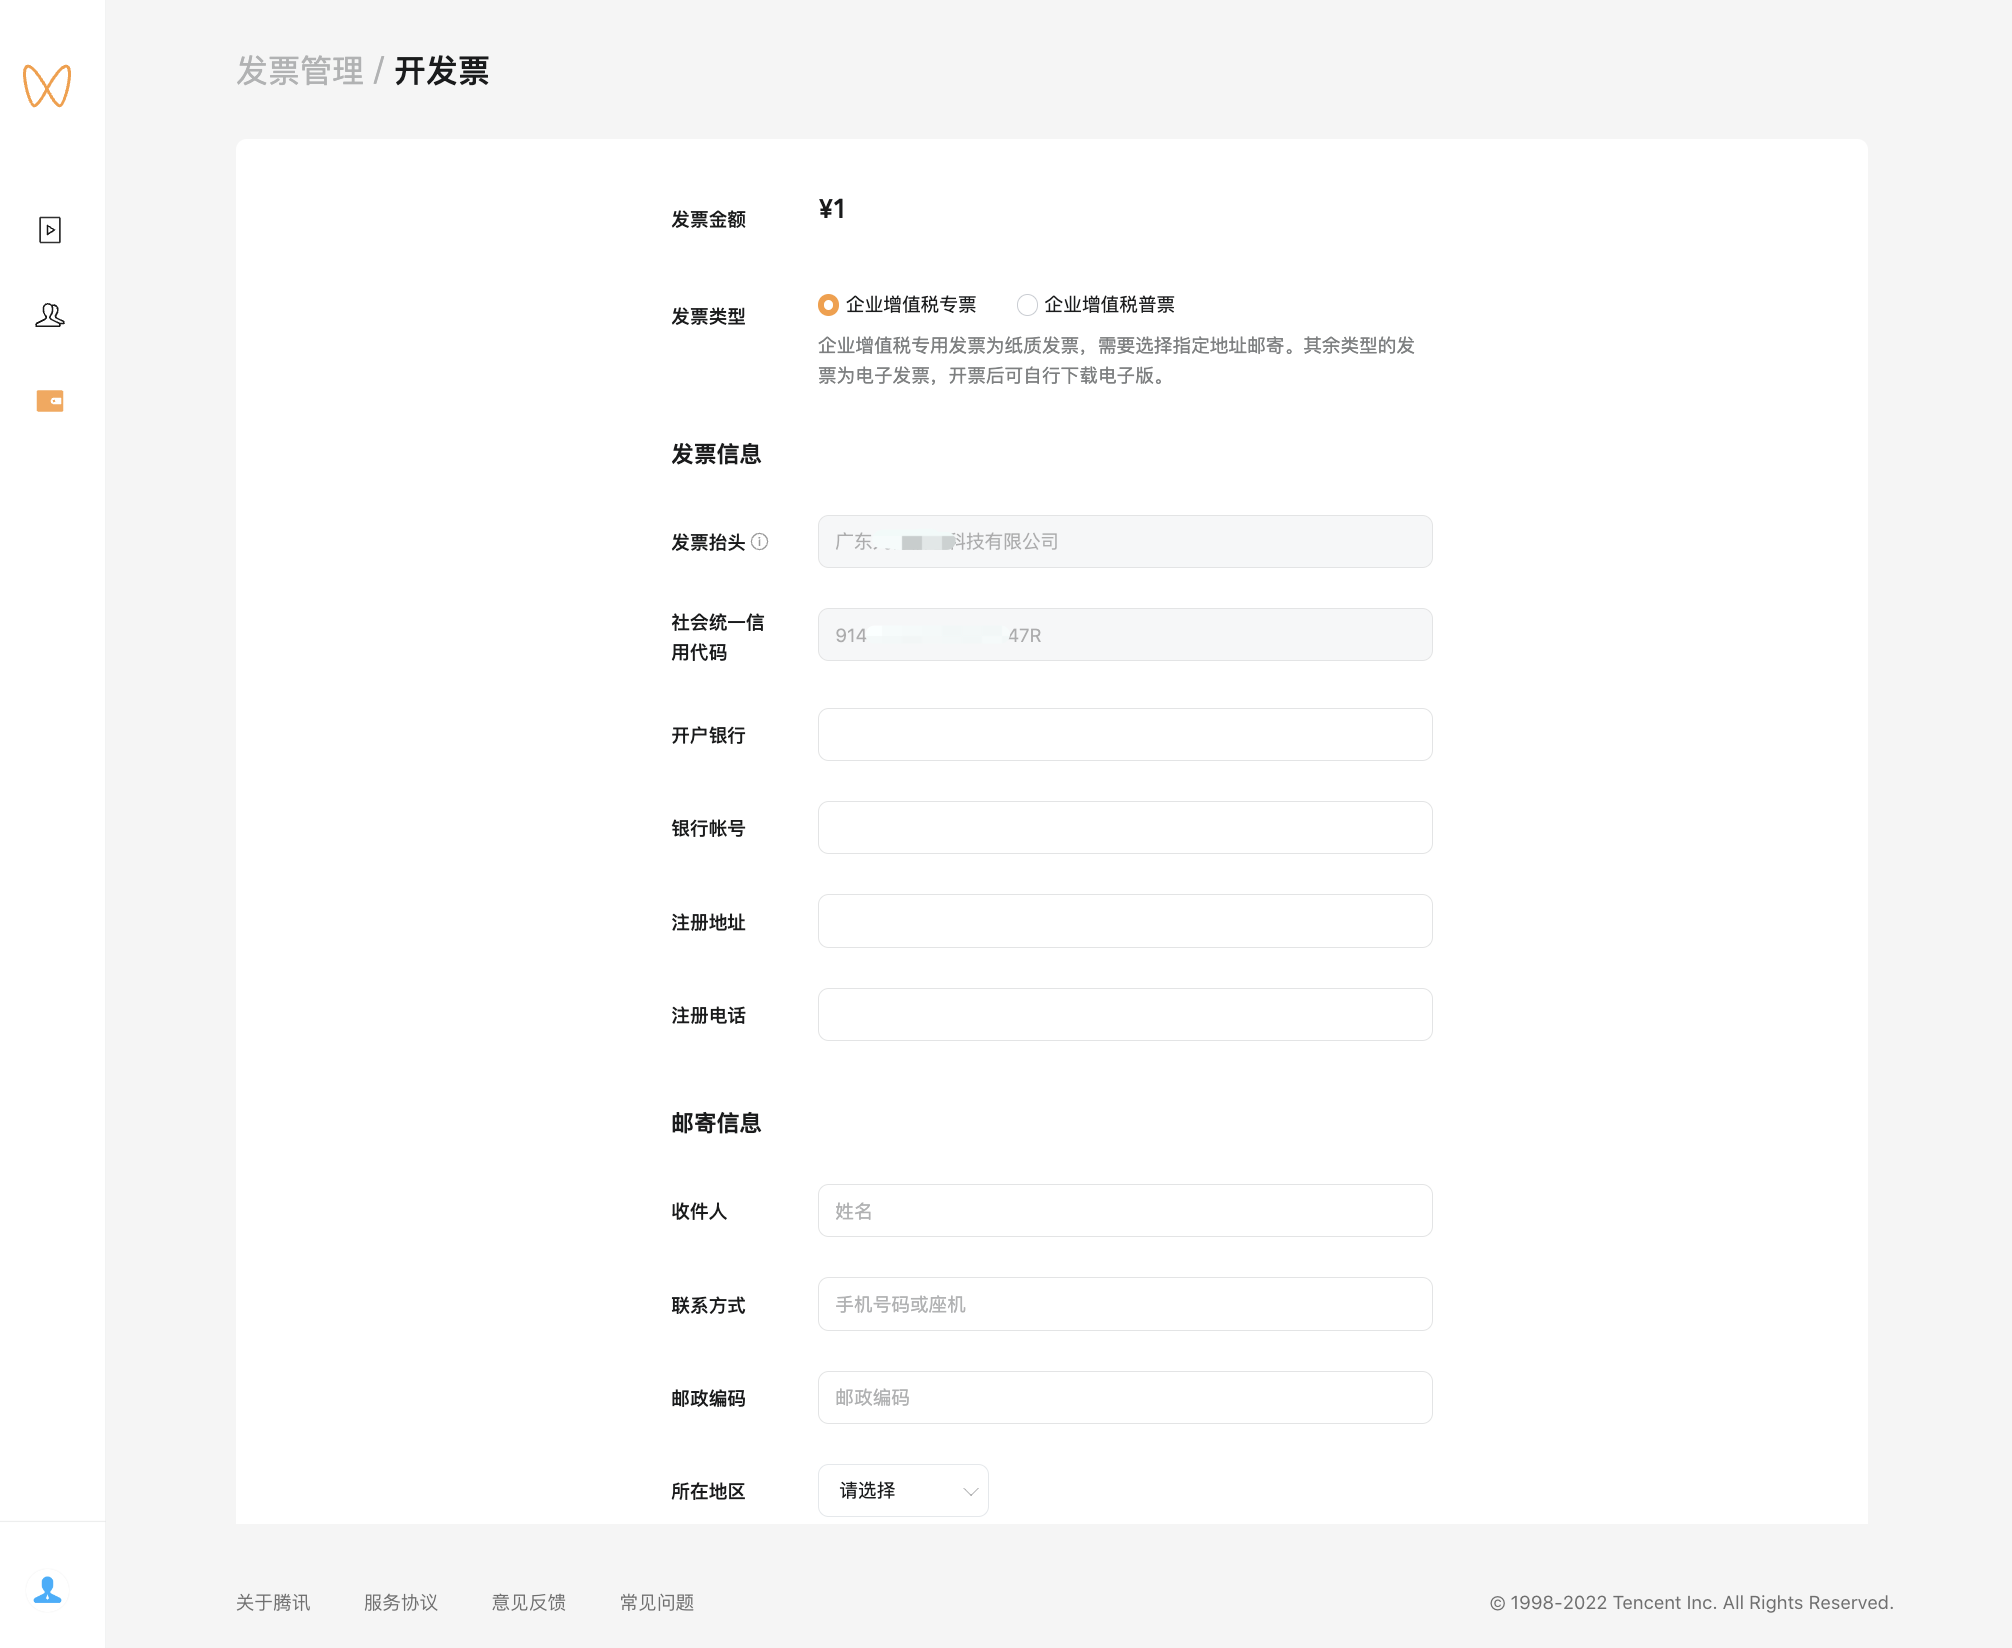2012x1648 pixels.
Task: Click the 联系方式 phone input field
Action: coord(1125,1304)
